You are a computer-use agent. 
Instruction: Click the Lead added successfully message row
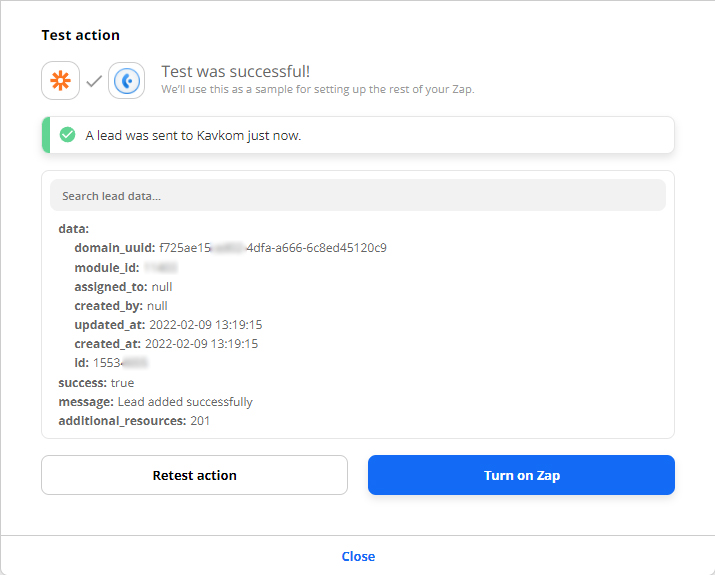point(155,402)
